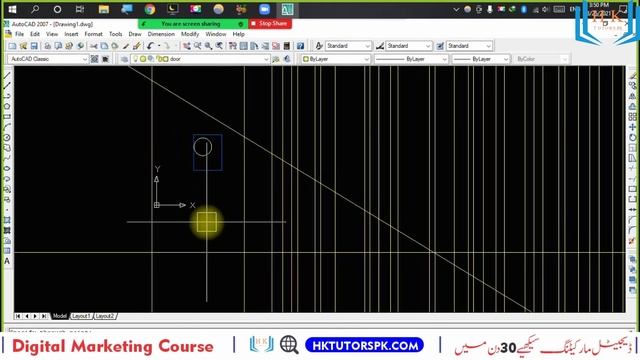Select the Rotate tool

[633, 138]
